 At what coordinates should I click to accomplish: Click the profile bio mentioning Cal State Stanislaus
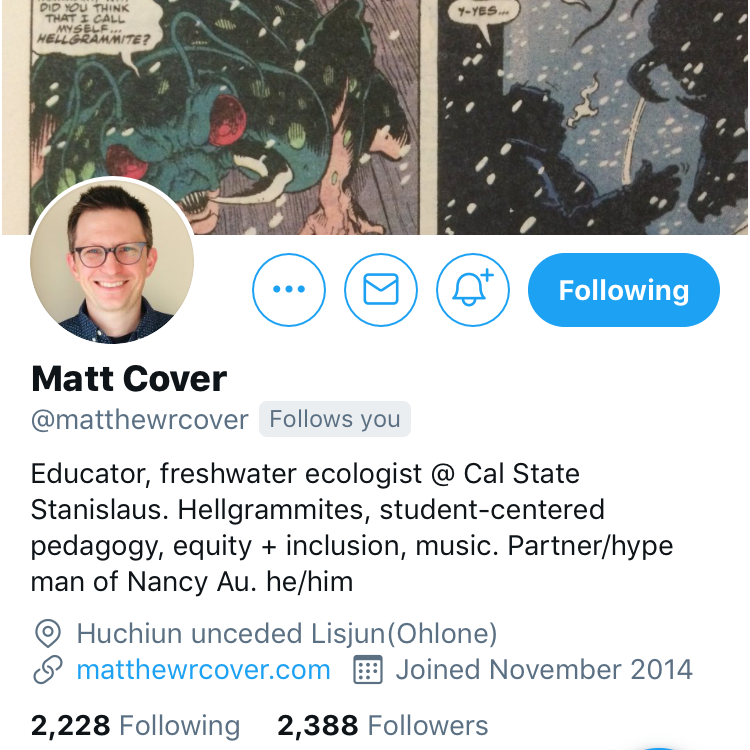pos(352,528)
